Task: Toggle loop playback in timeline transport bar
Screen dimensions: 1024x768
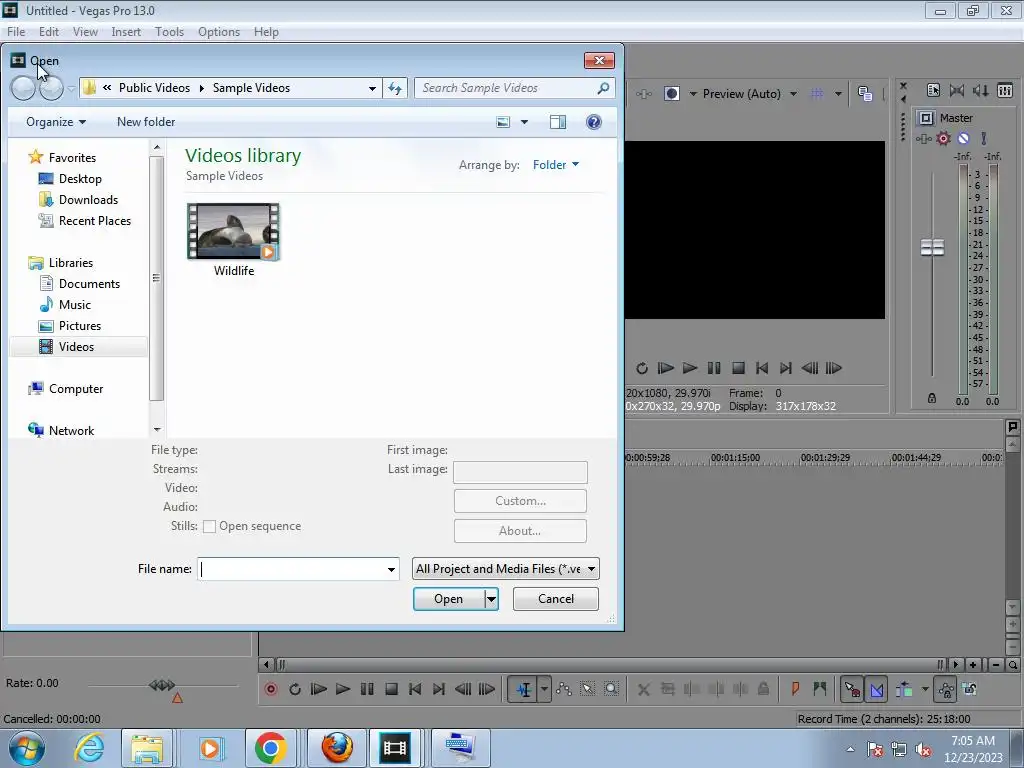Action: click(x=295, y=689)
